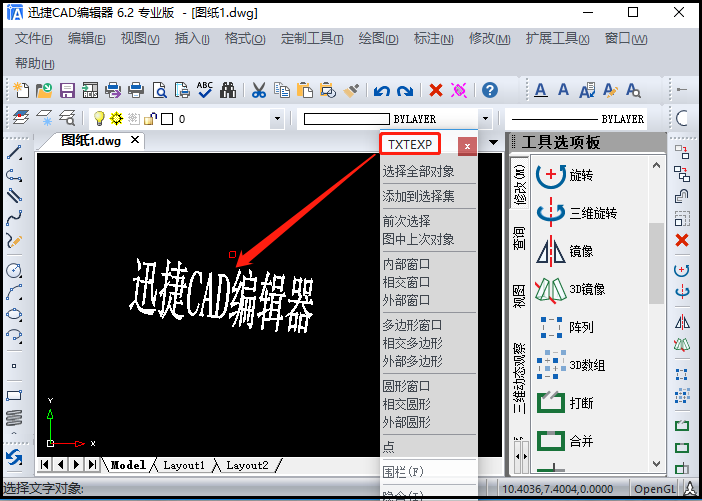
Task: Open layer manager icon
Action: (x=21, y=118)
